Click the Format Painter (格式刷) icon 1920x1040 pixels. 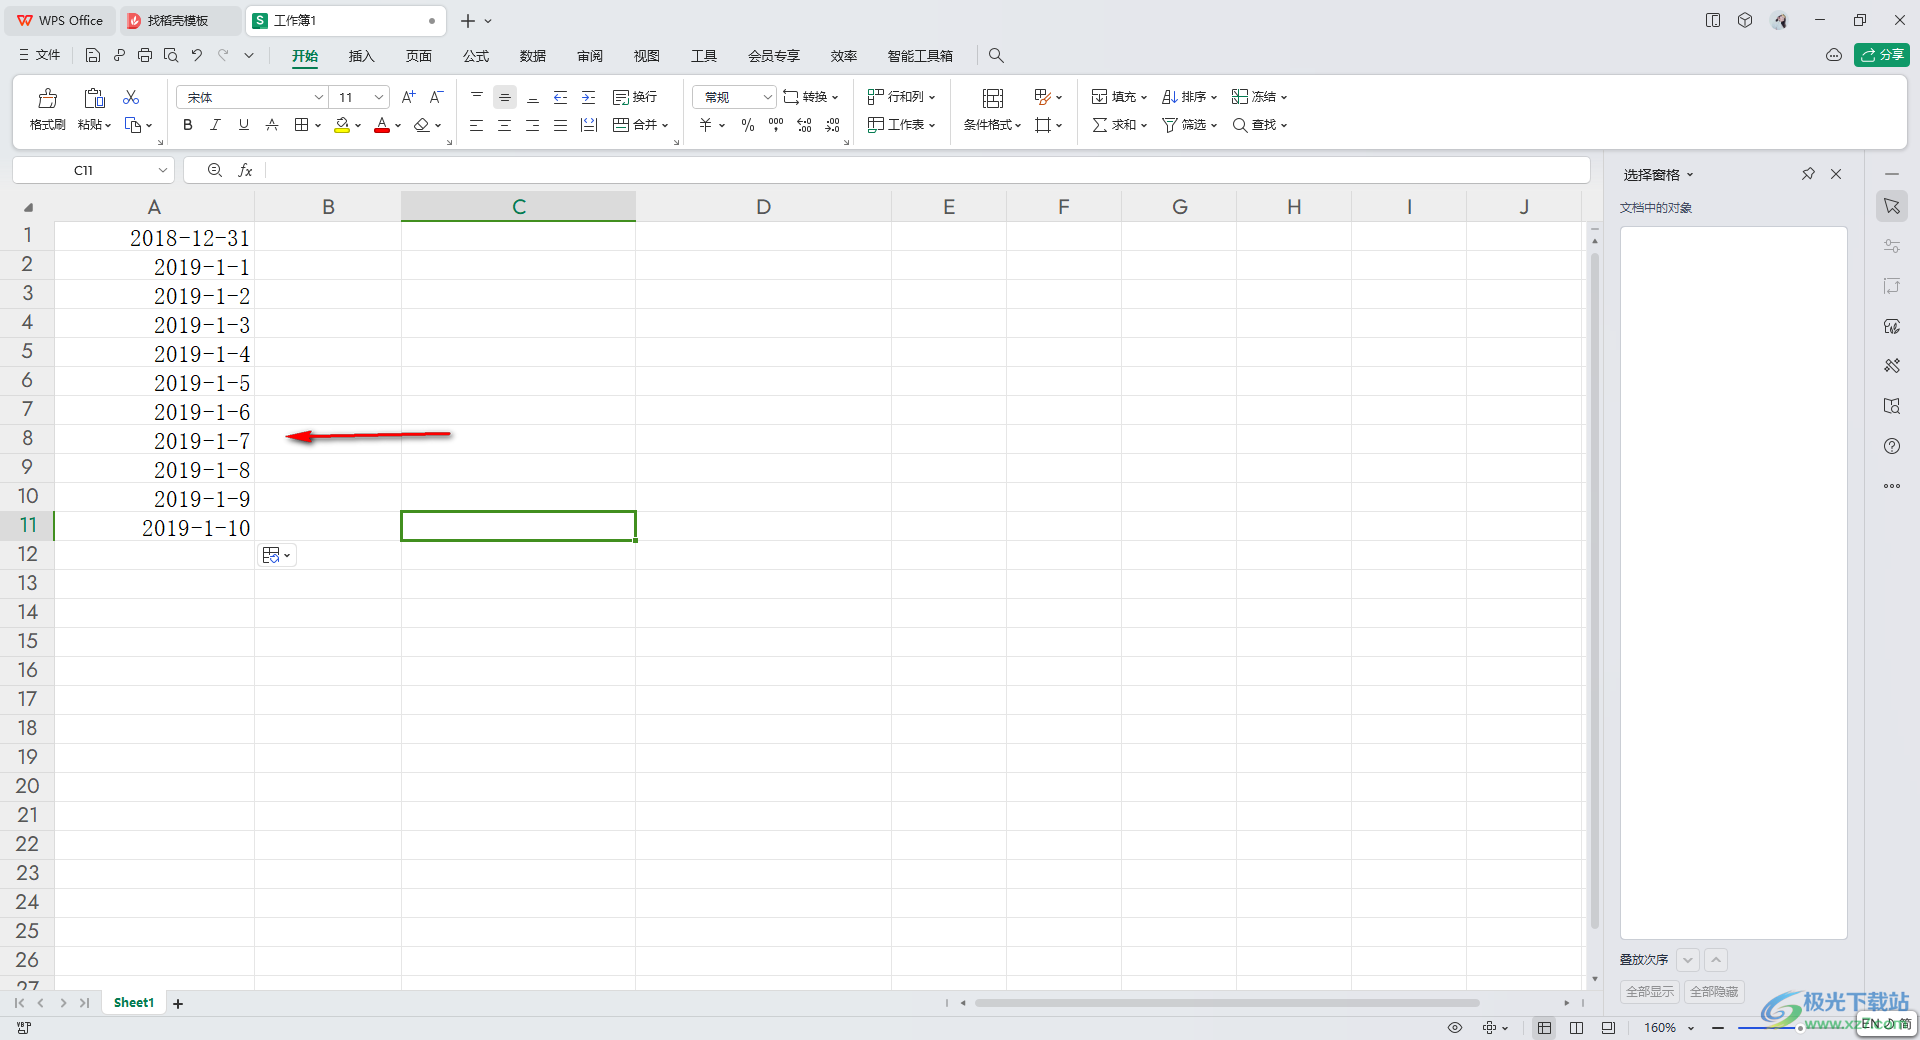[47, 98]
